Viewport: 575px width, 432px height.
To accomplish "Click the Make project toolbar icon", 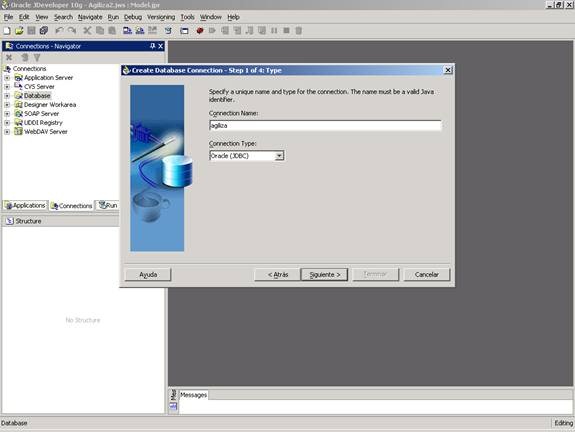I will pos(127,30).
